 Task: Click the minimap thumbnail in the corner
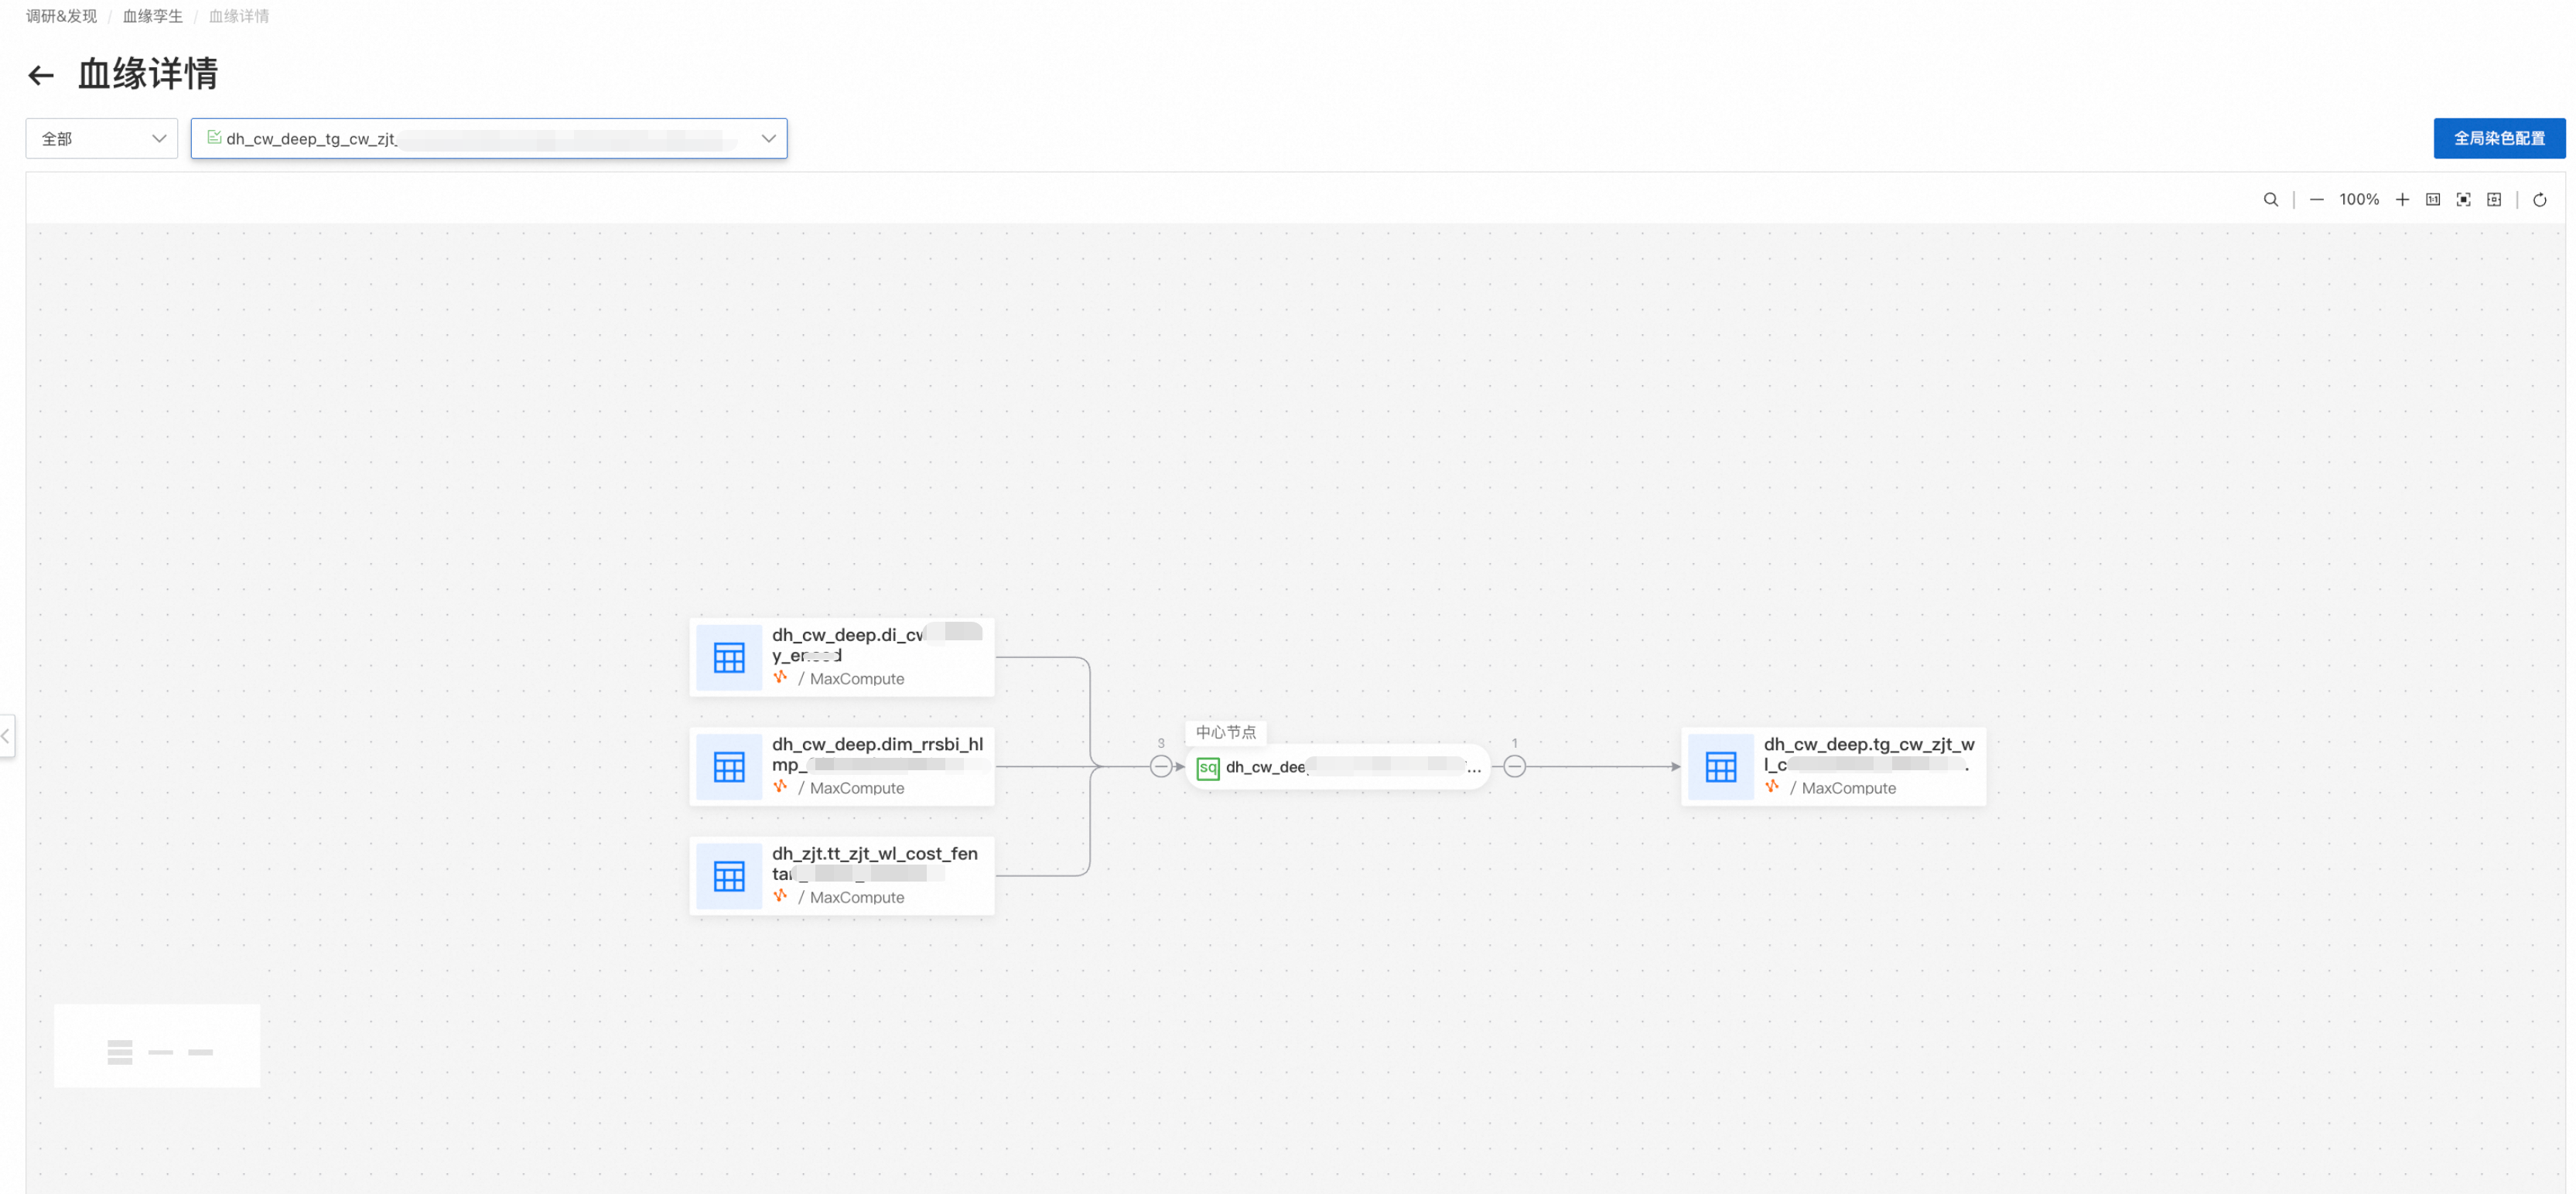pos(157,1046)
